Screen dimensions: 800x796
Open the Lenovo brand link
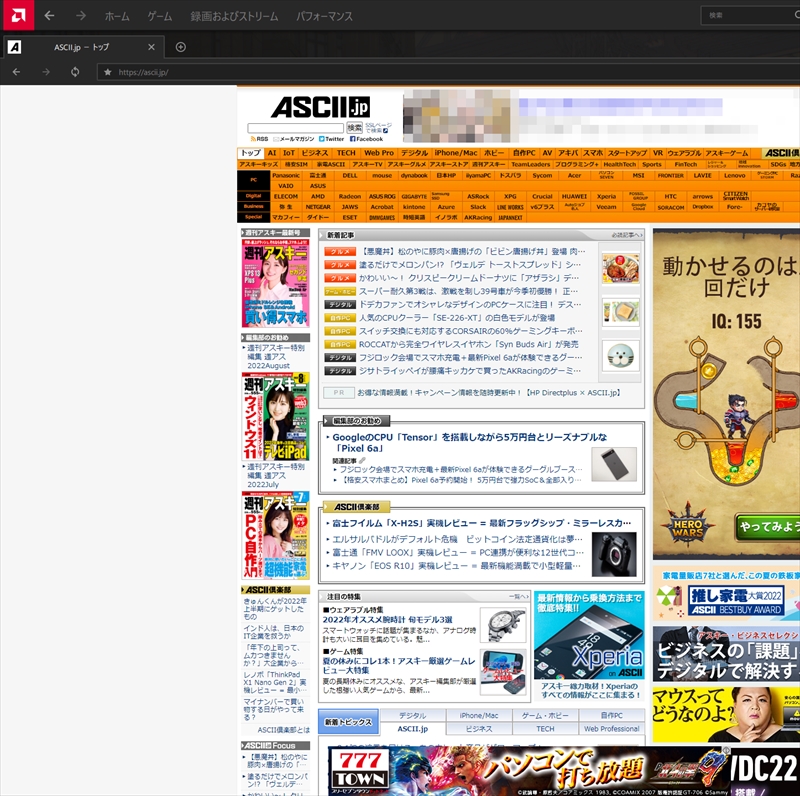tap(735, 176)
